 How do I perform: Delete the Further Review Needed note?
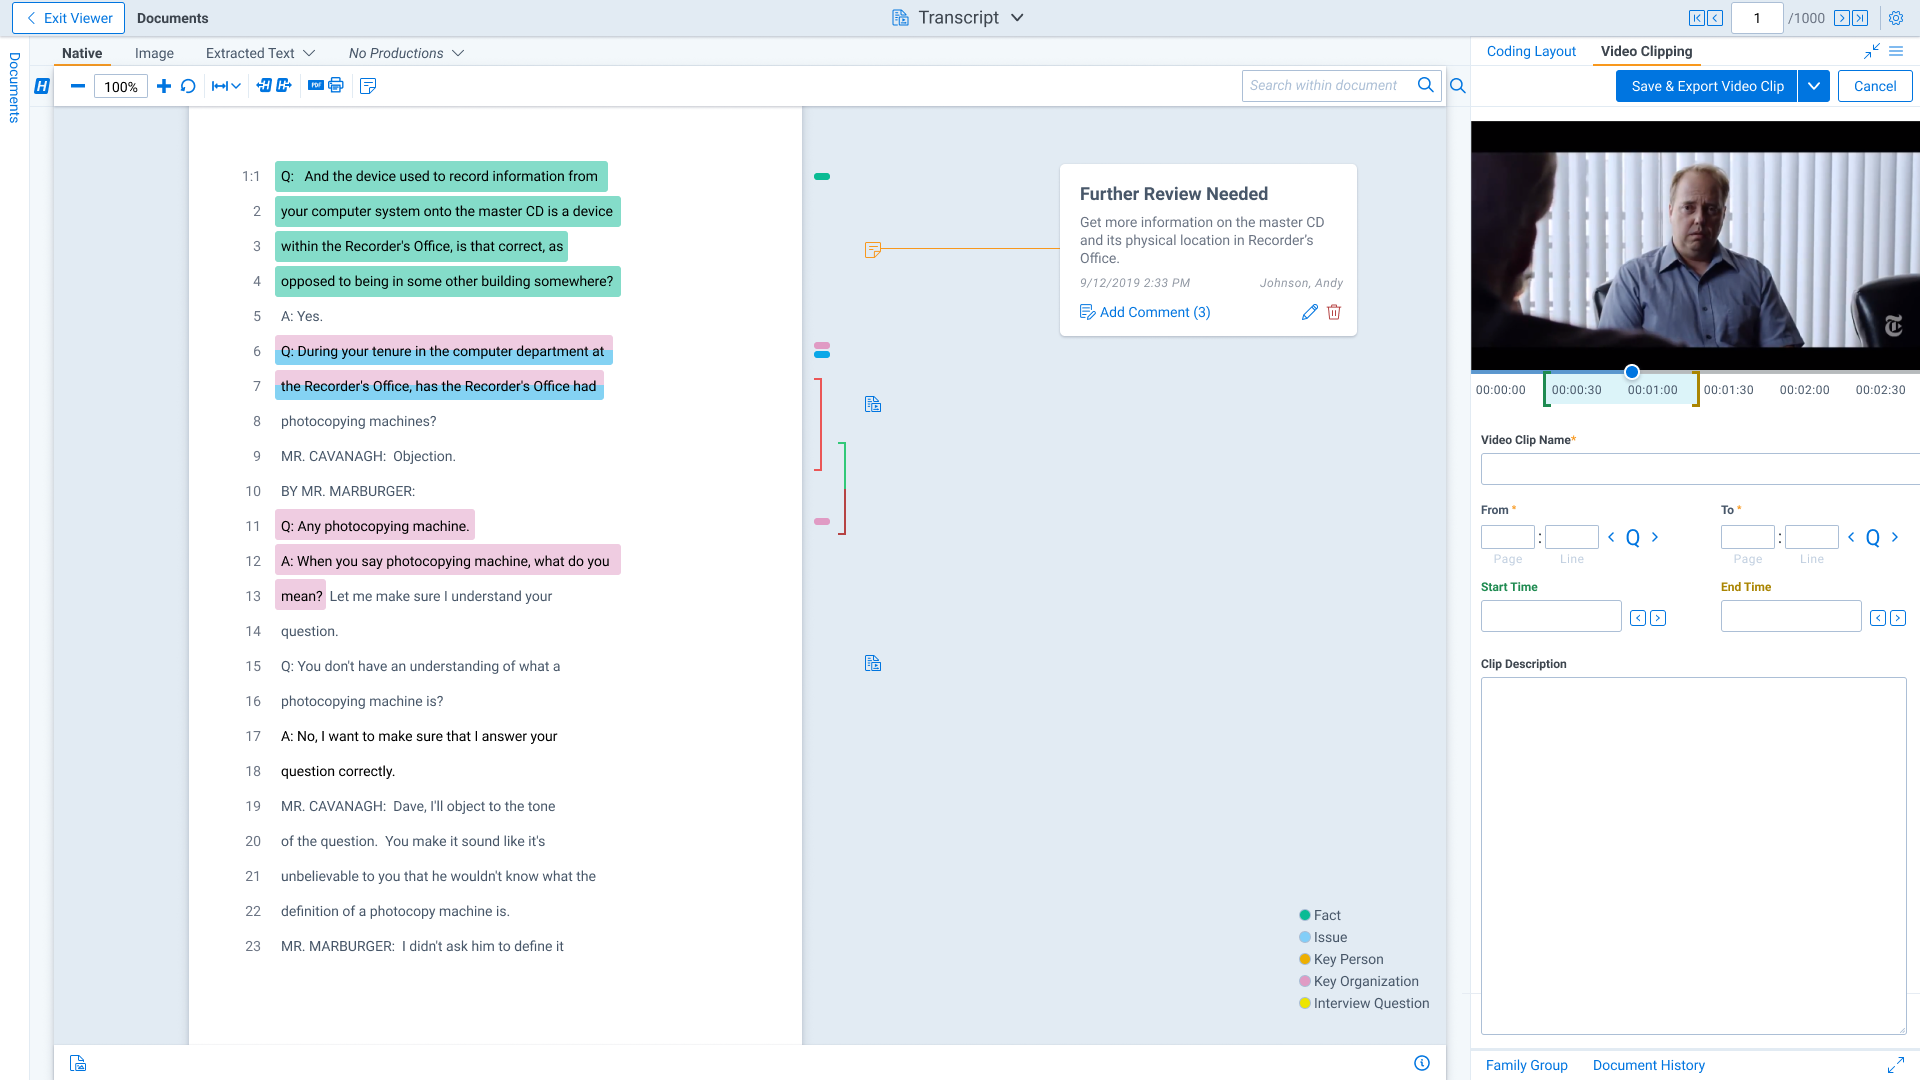tap(1334, 312)
